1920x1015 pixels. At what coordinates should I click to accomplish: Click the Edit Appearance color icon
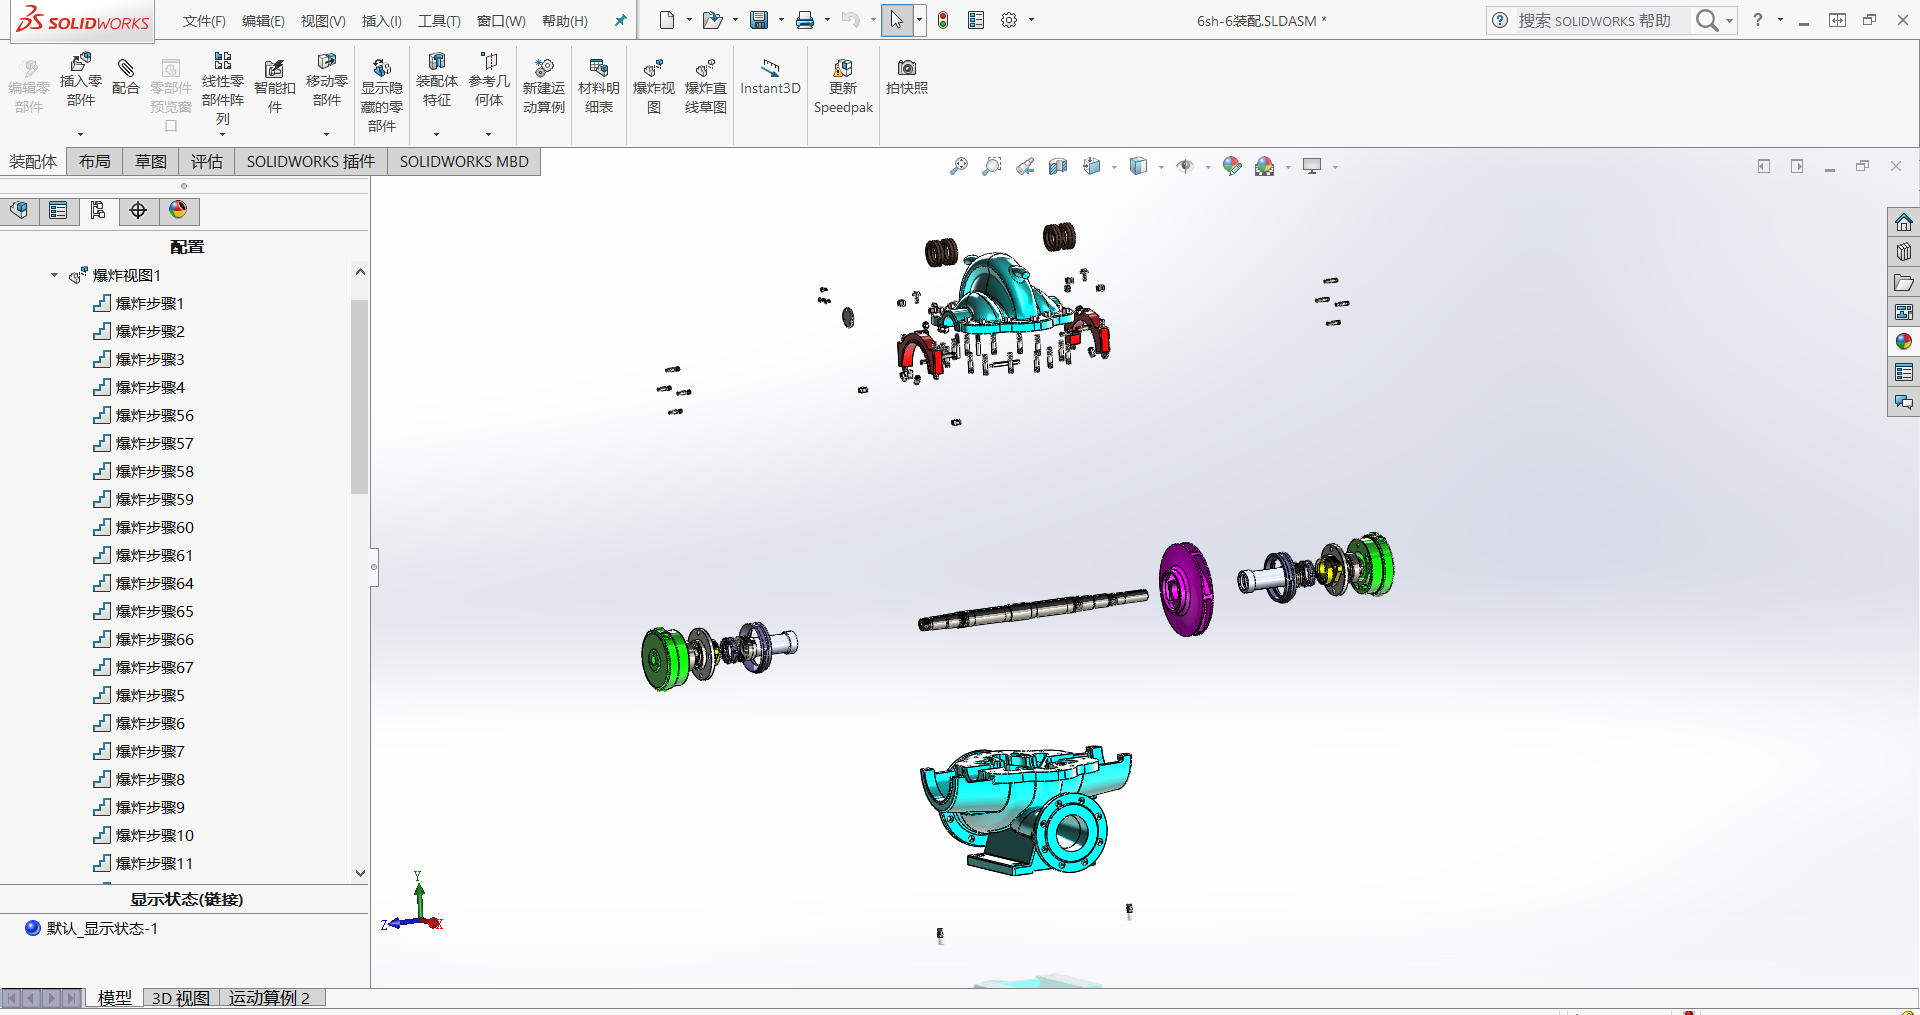(x=1232, y=166)
